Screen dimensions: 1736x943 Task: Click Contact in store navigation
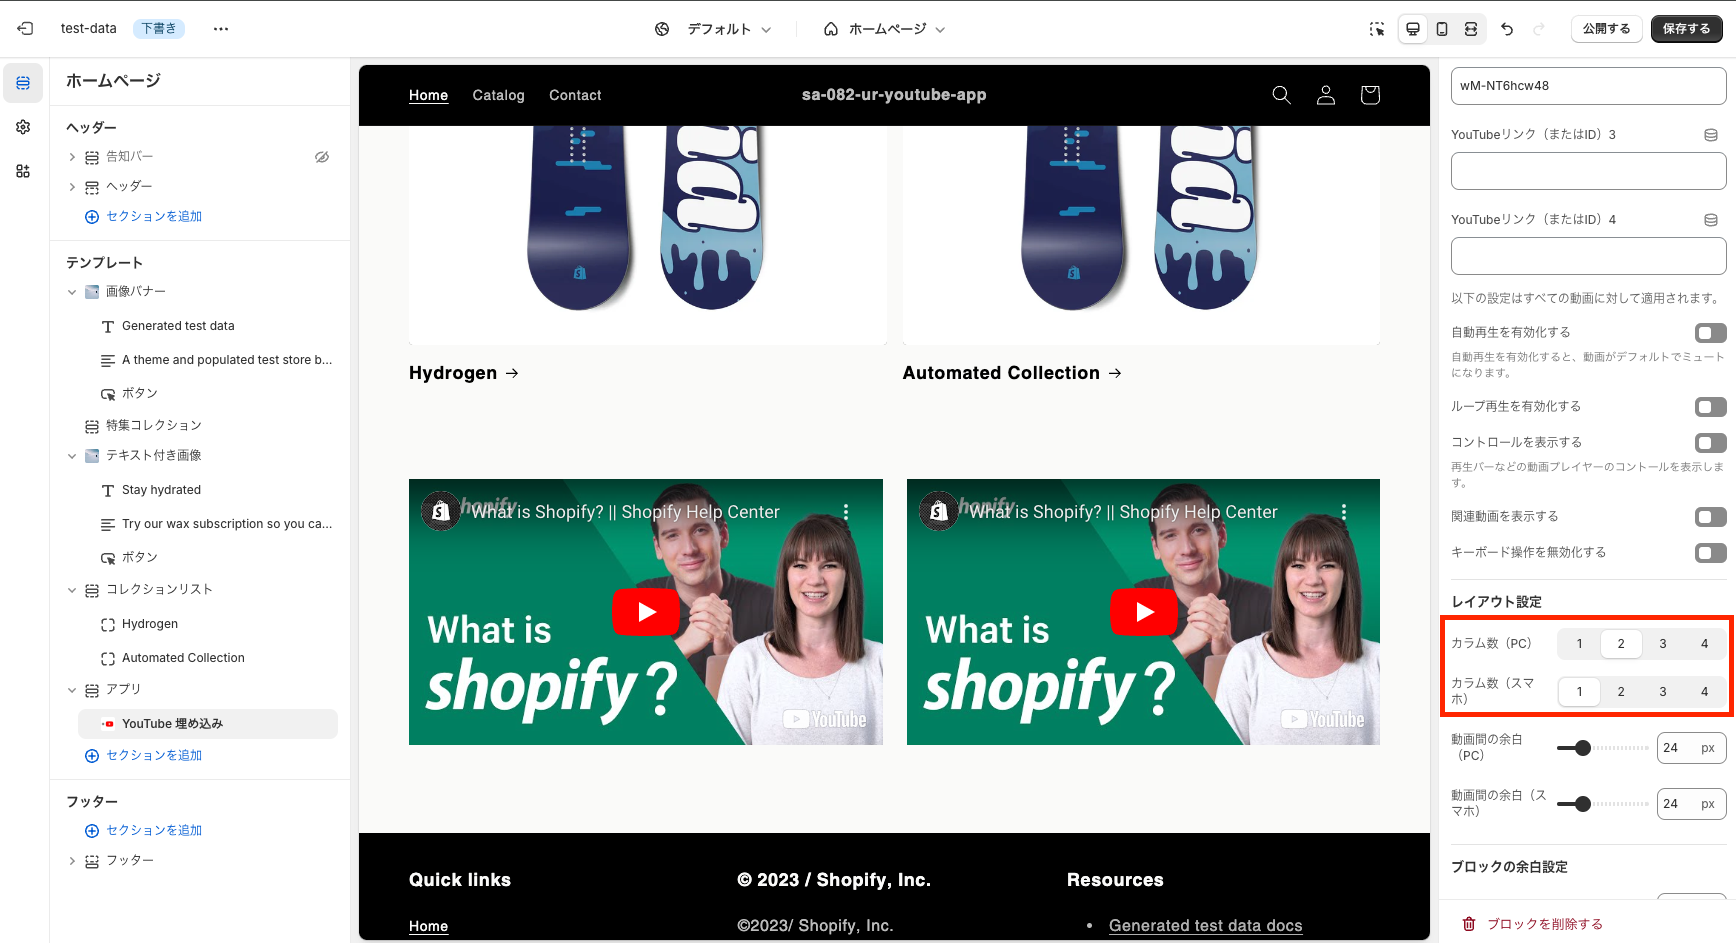tap(575, 95)
